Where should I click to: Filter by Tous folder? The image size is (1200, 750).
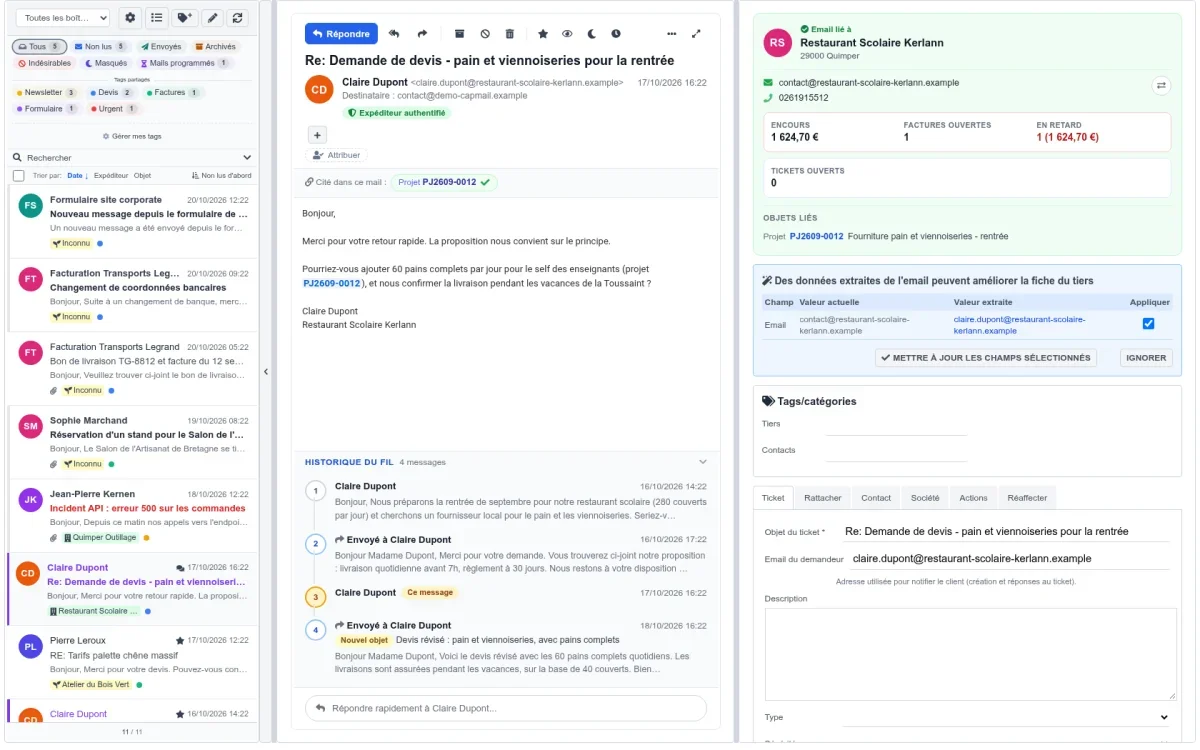[40, 47]
